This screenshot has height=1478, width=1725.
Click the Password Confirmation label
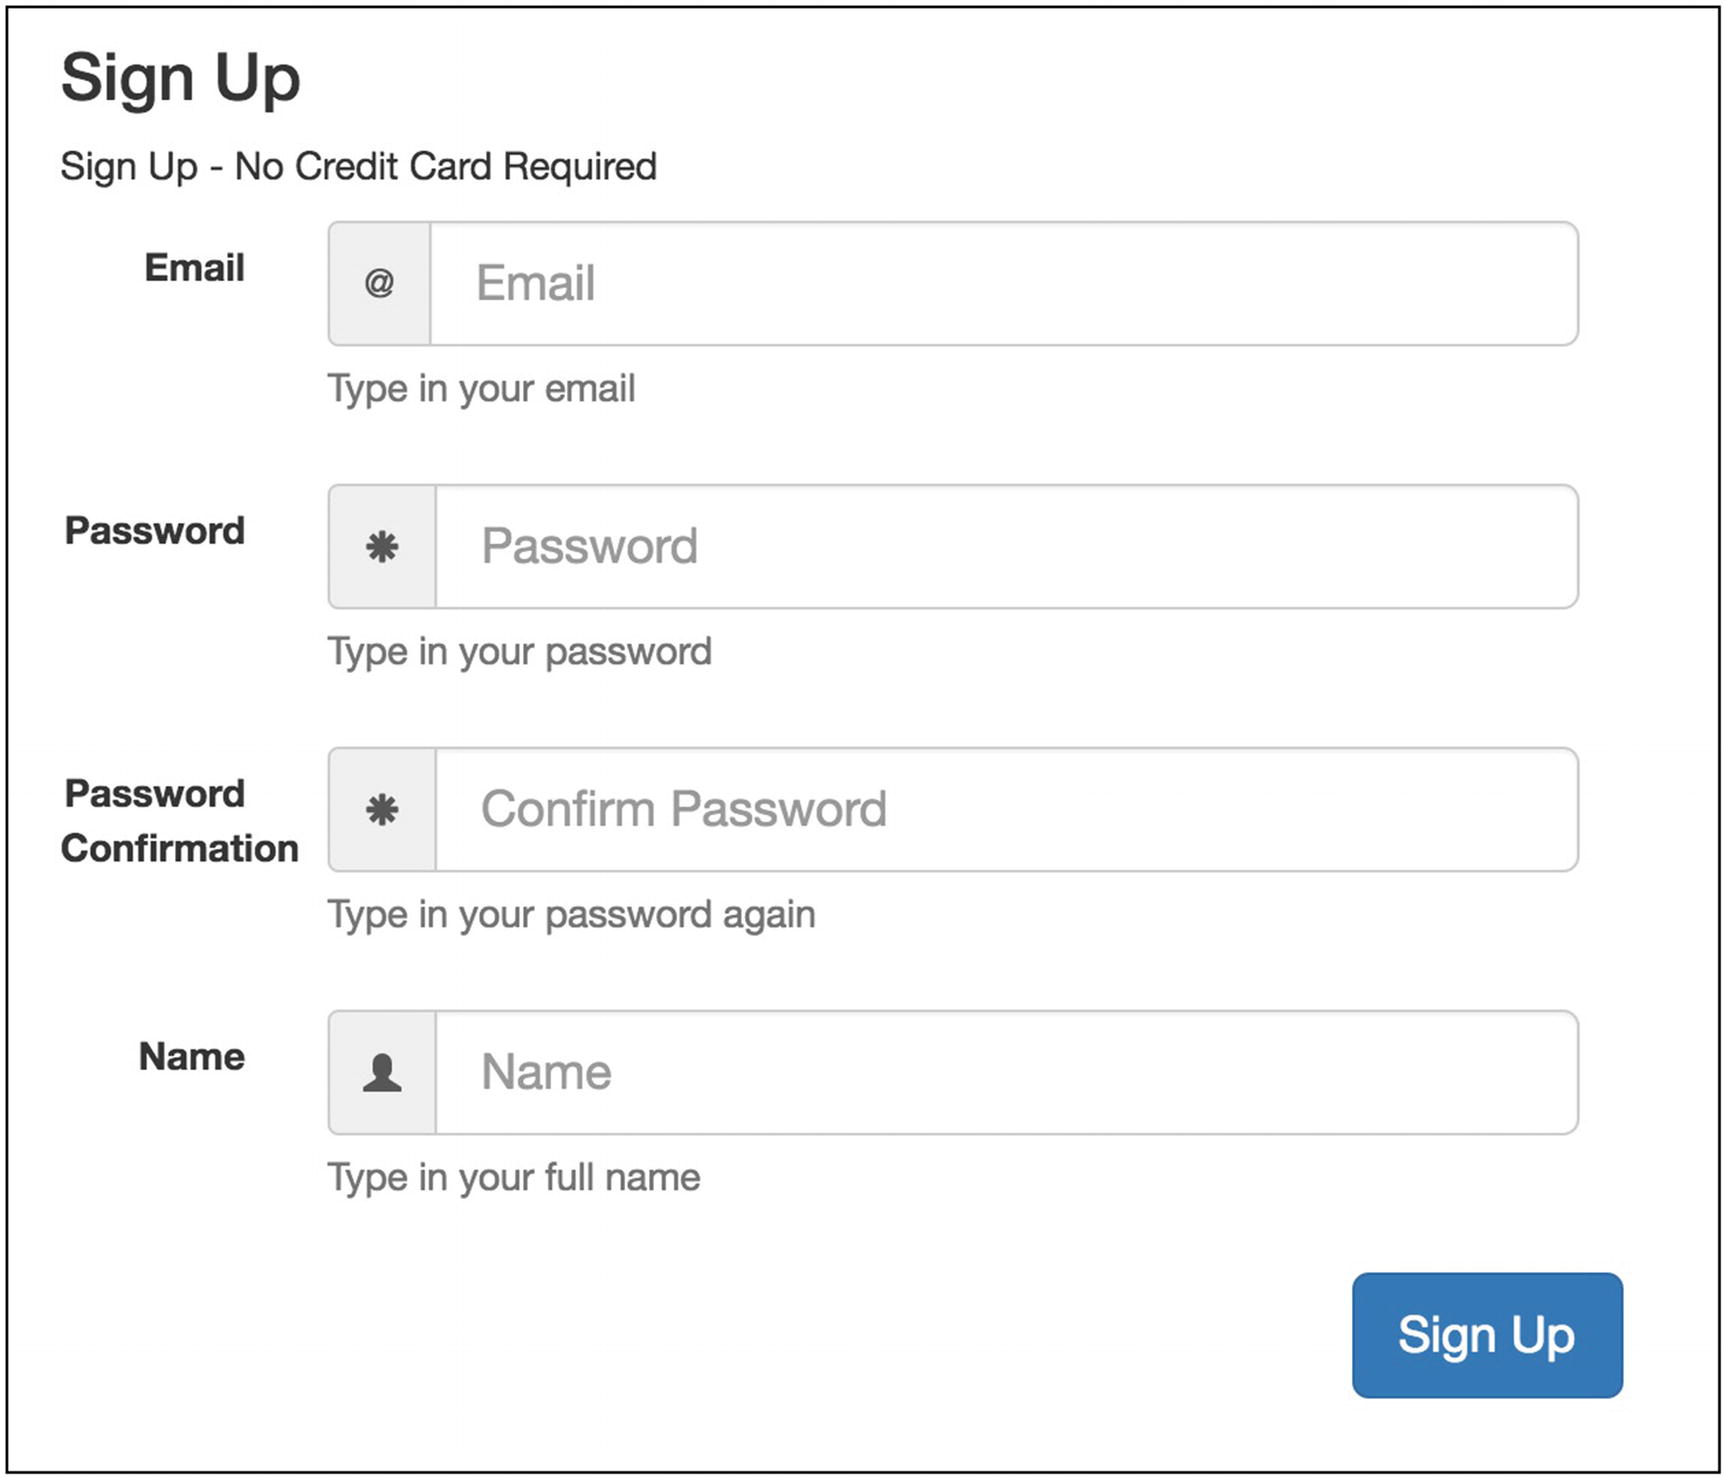tap(179, 821)
